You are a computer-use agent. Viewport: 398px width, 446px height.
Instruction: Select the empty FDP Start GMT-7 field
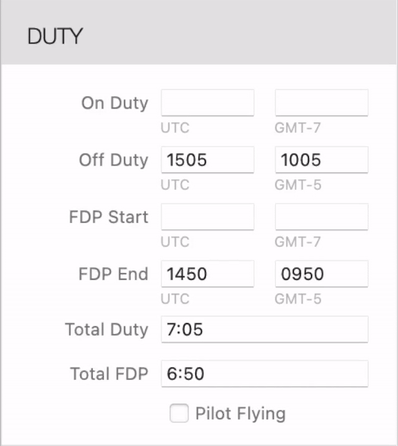pos(322,217)
